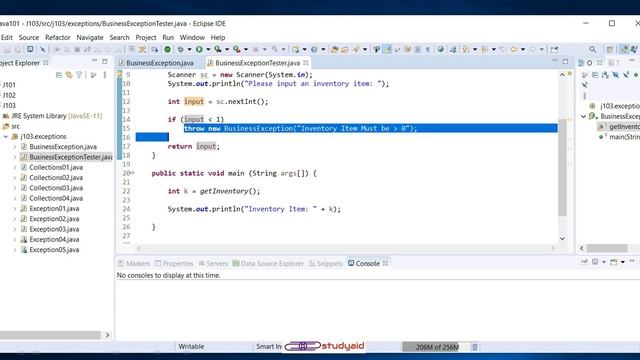Viewport: 640px width, 360px height.
Task: Click the Run External Tools icon
Action: pos(237,49)
